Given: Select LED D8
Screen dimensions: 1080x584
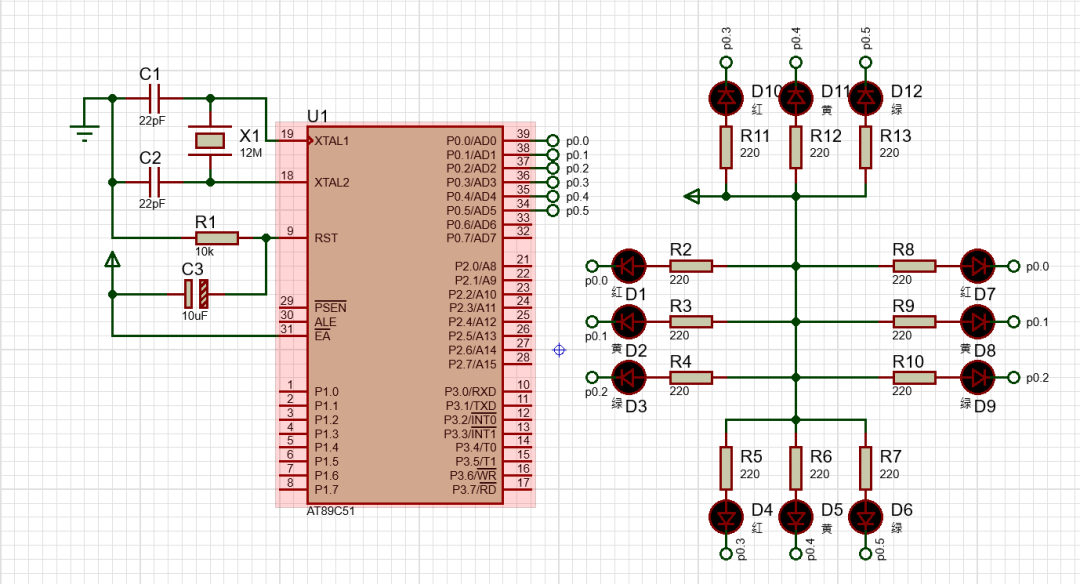Looking at the screenshot, I should pos(977,322).
